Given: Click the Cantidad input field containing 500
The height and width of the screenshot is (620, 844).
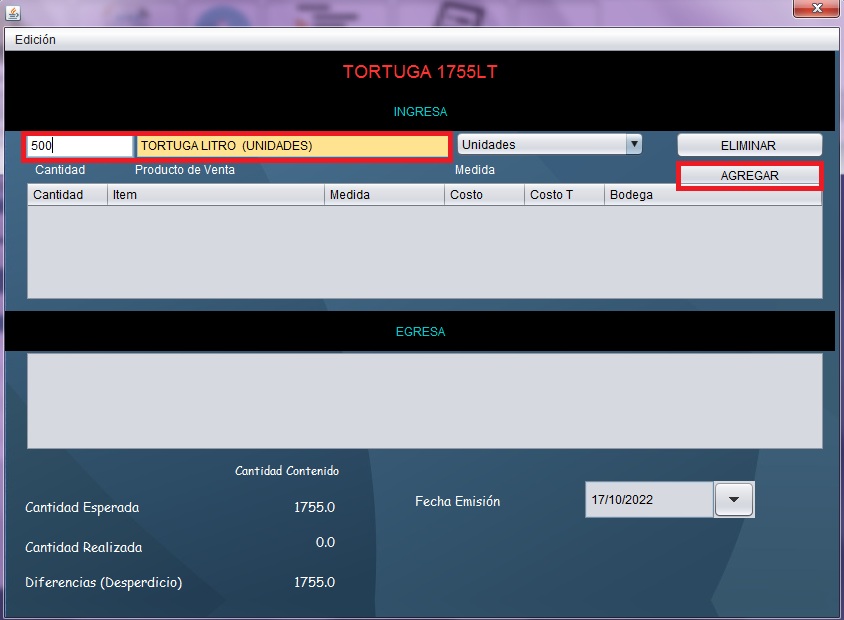Looking at the screenshot, I should (x=79, y=146).
